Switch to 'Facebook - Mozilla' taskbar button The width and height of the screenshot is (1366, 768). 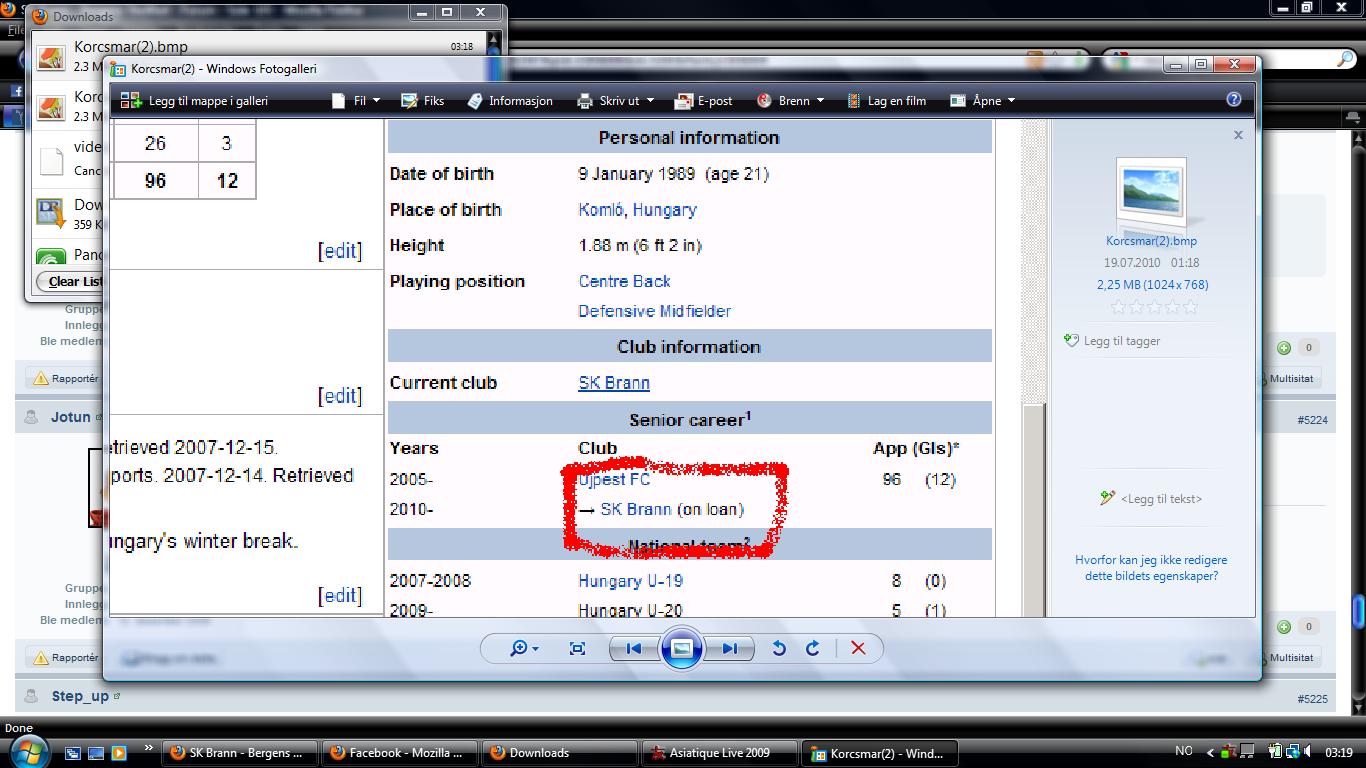pos(399,753)
